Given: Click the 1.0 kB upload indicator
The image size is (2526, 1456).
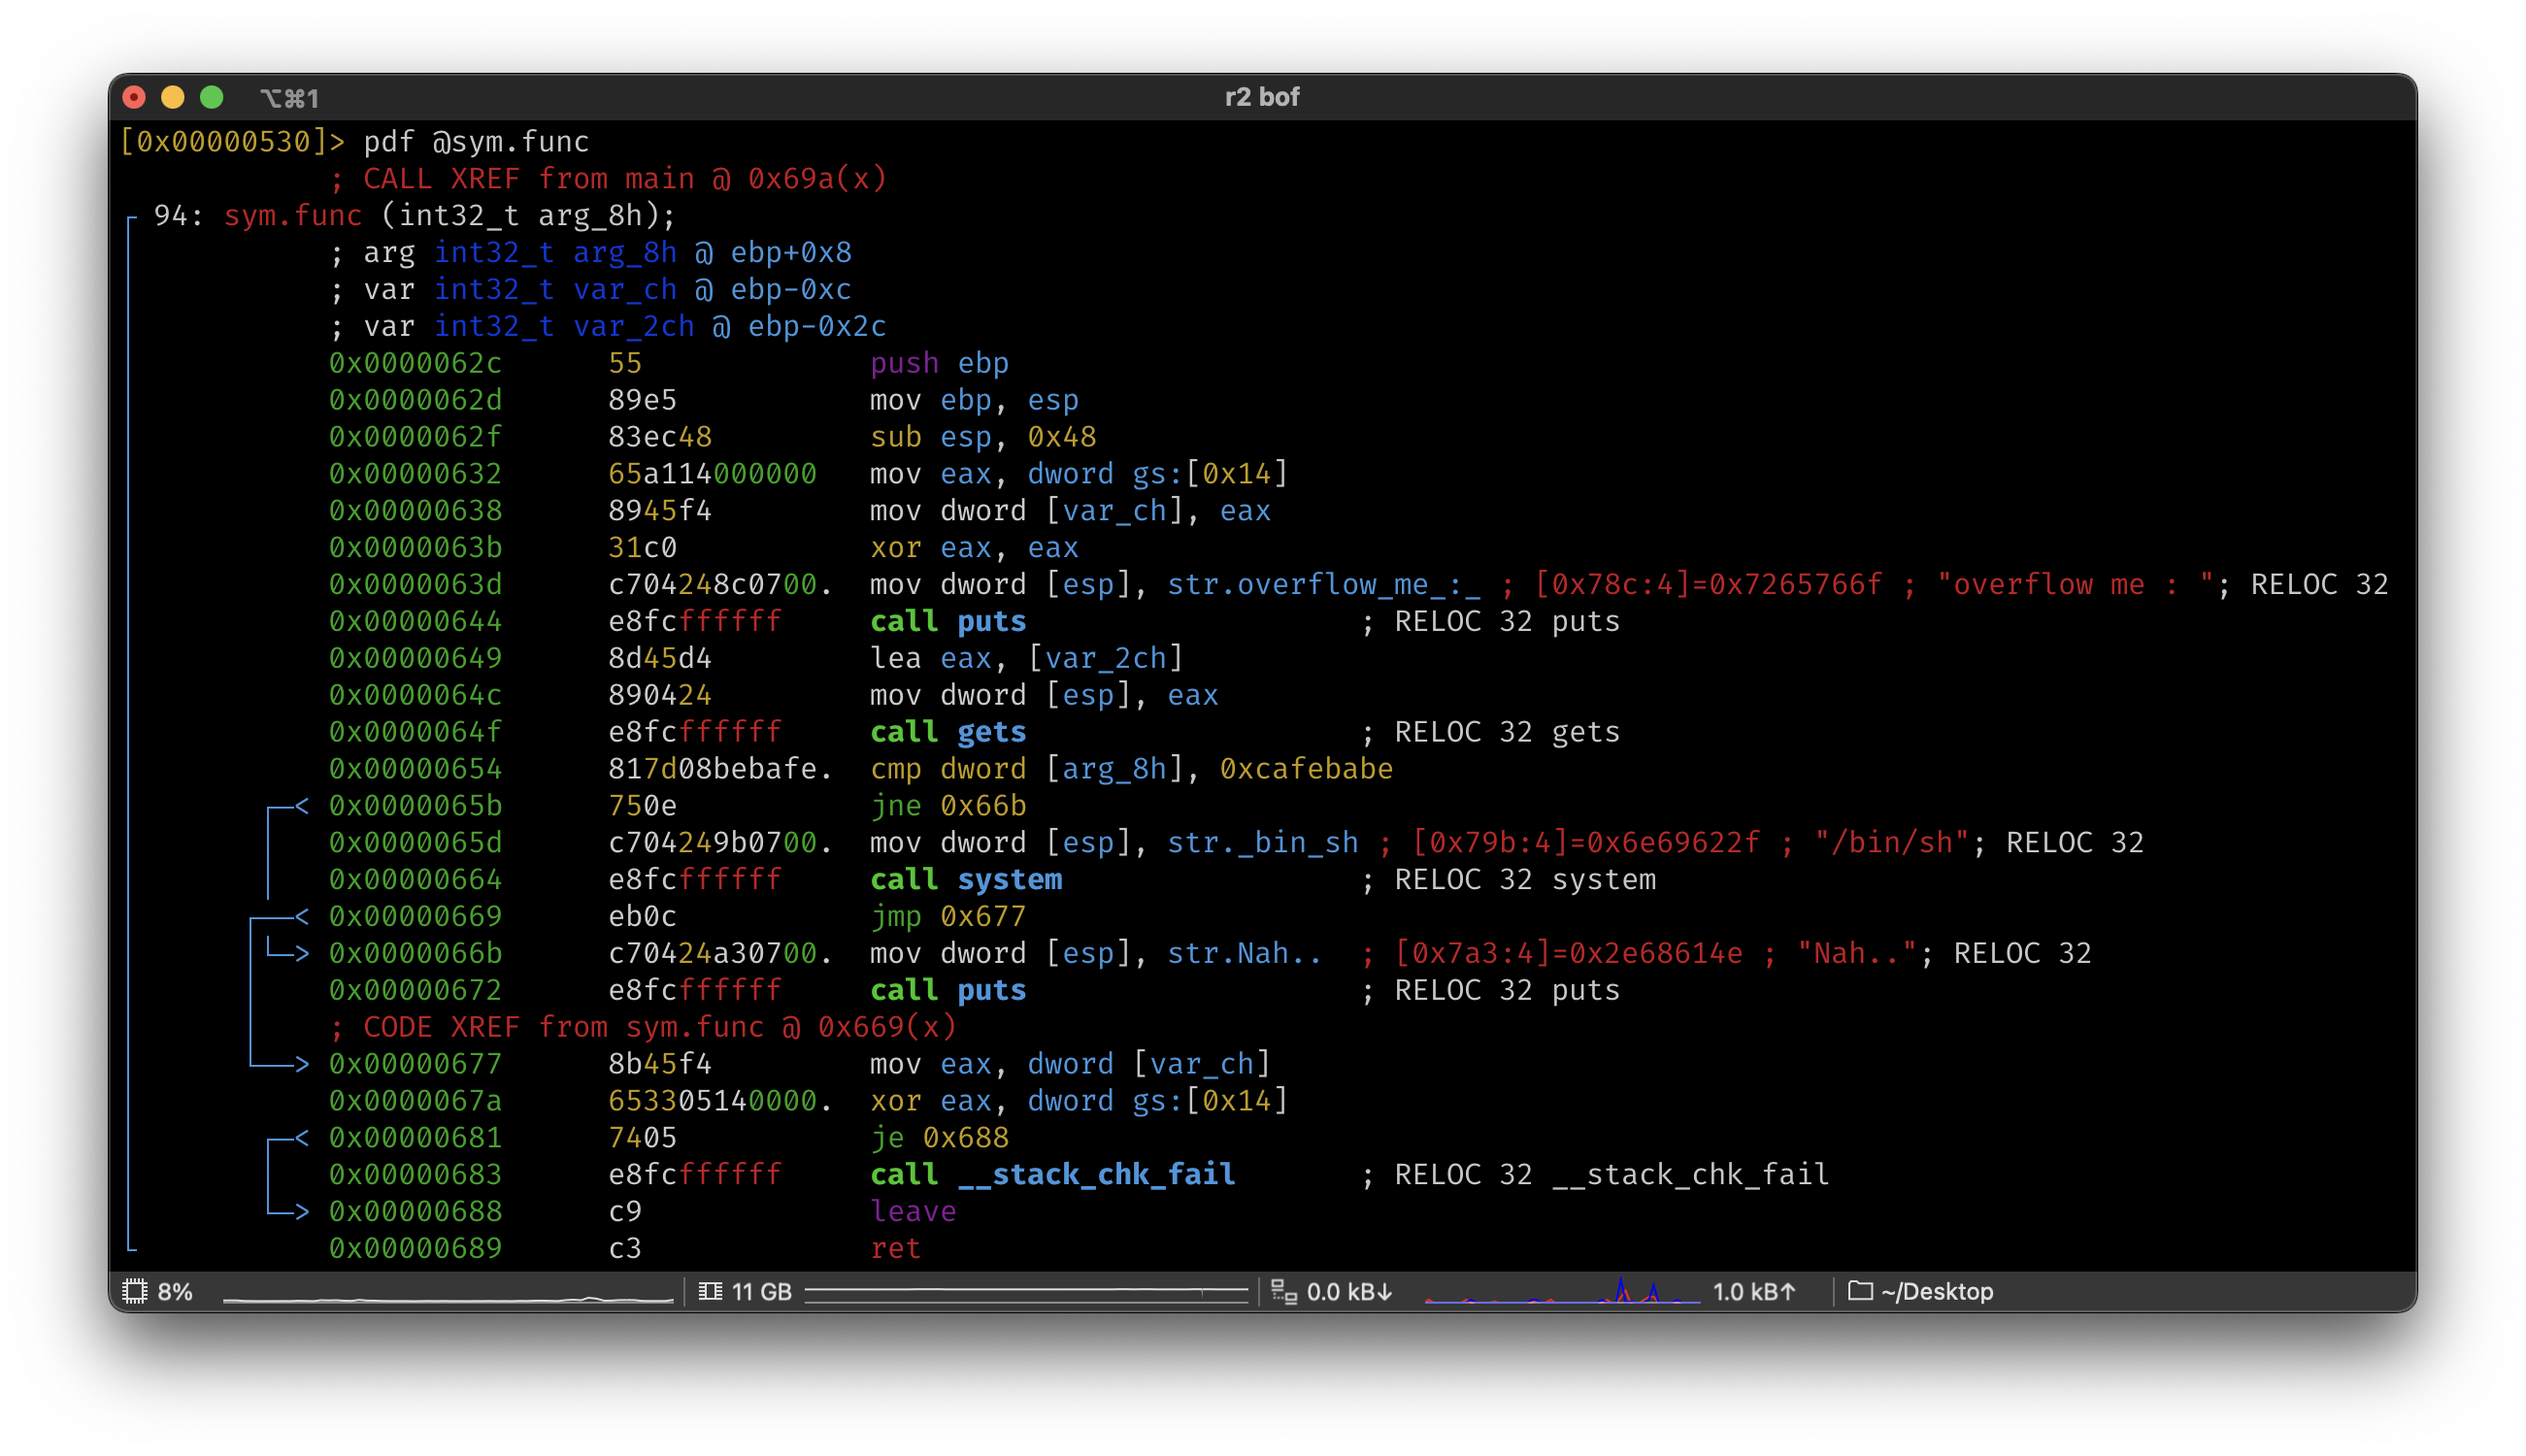Looking at the screenshot, I should click(x=1754, y=1291).
